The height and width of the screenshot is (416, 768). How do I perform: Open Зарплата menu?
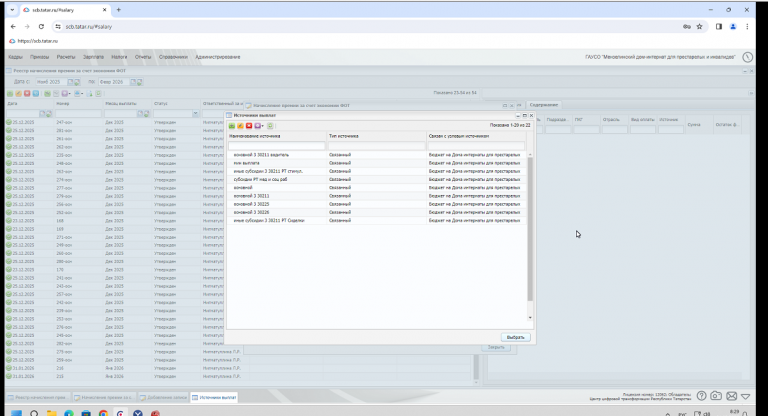tap(93, 57)
